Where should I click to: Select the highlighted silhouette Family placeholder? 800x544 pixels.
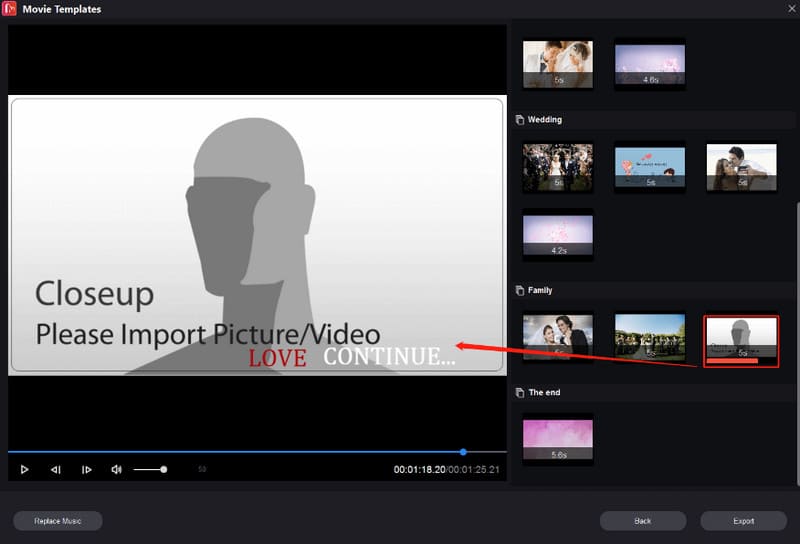(x=741, y=340)
